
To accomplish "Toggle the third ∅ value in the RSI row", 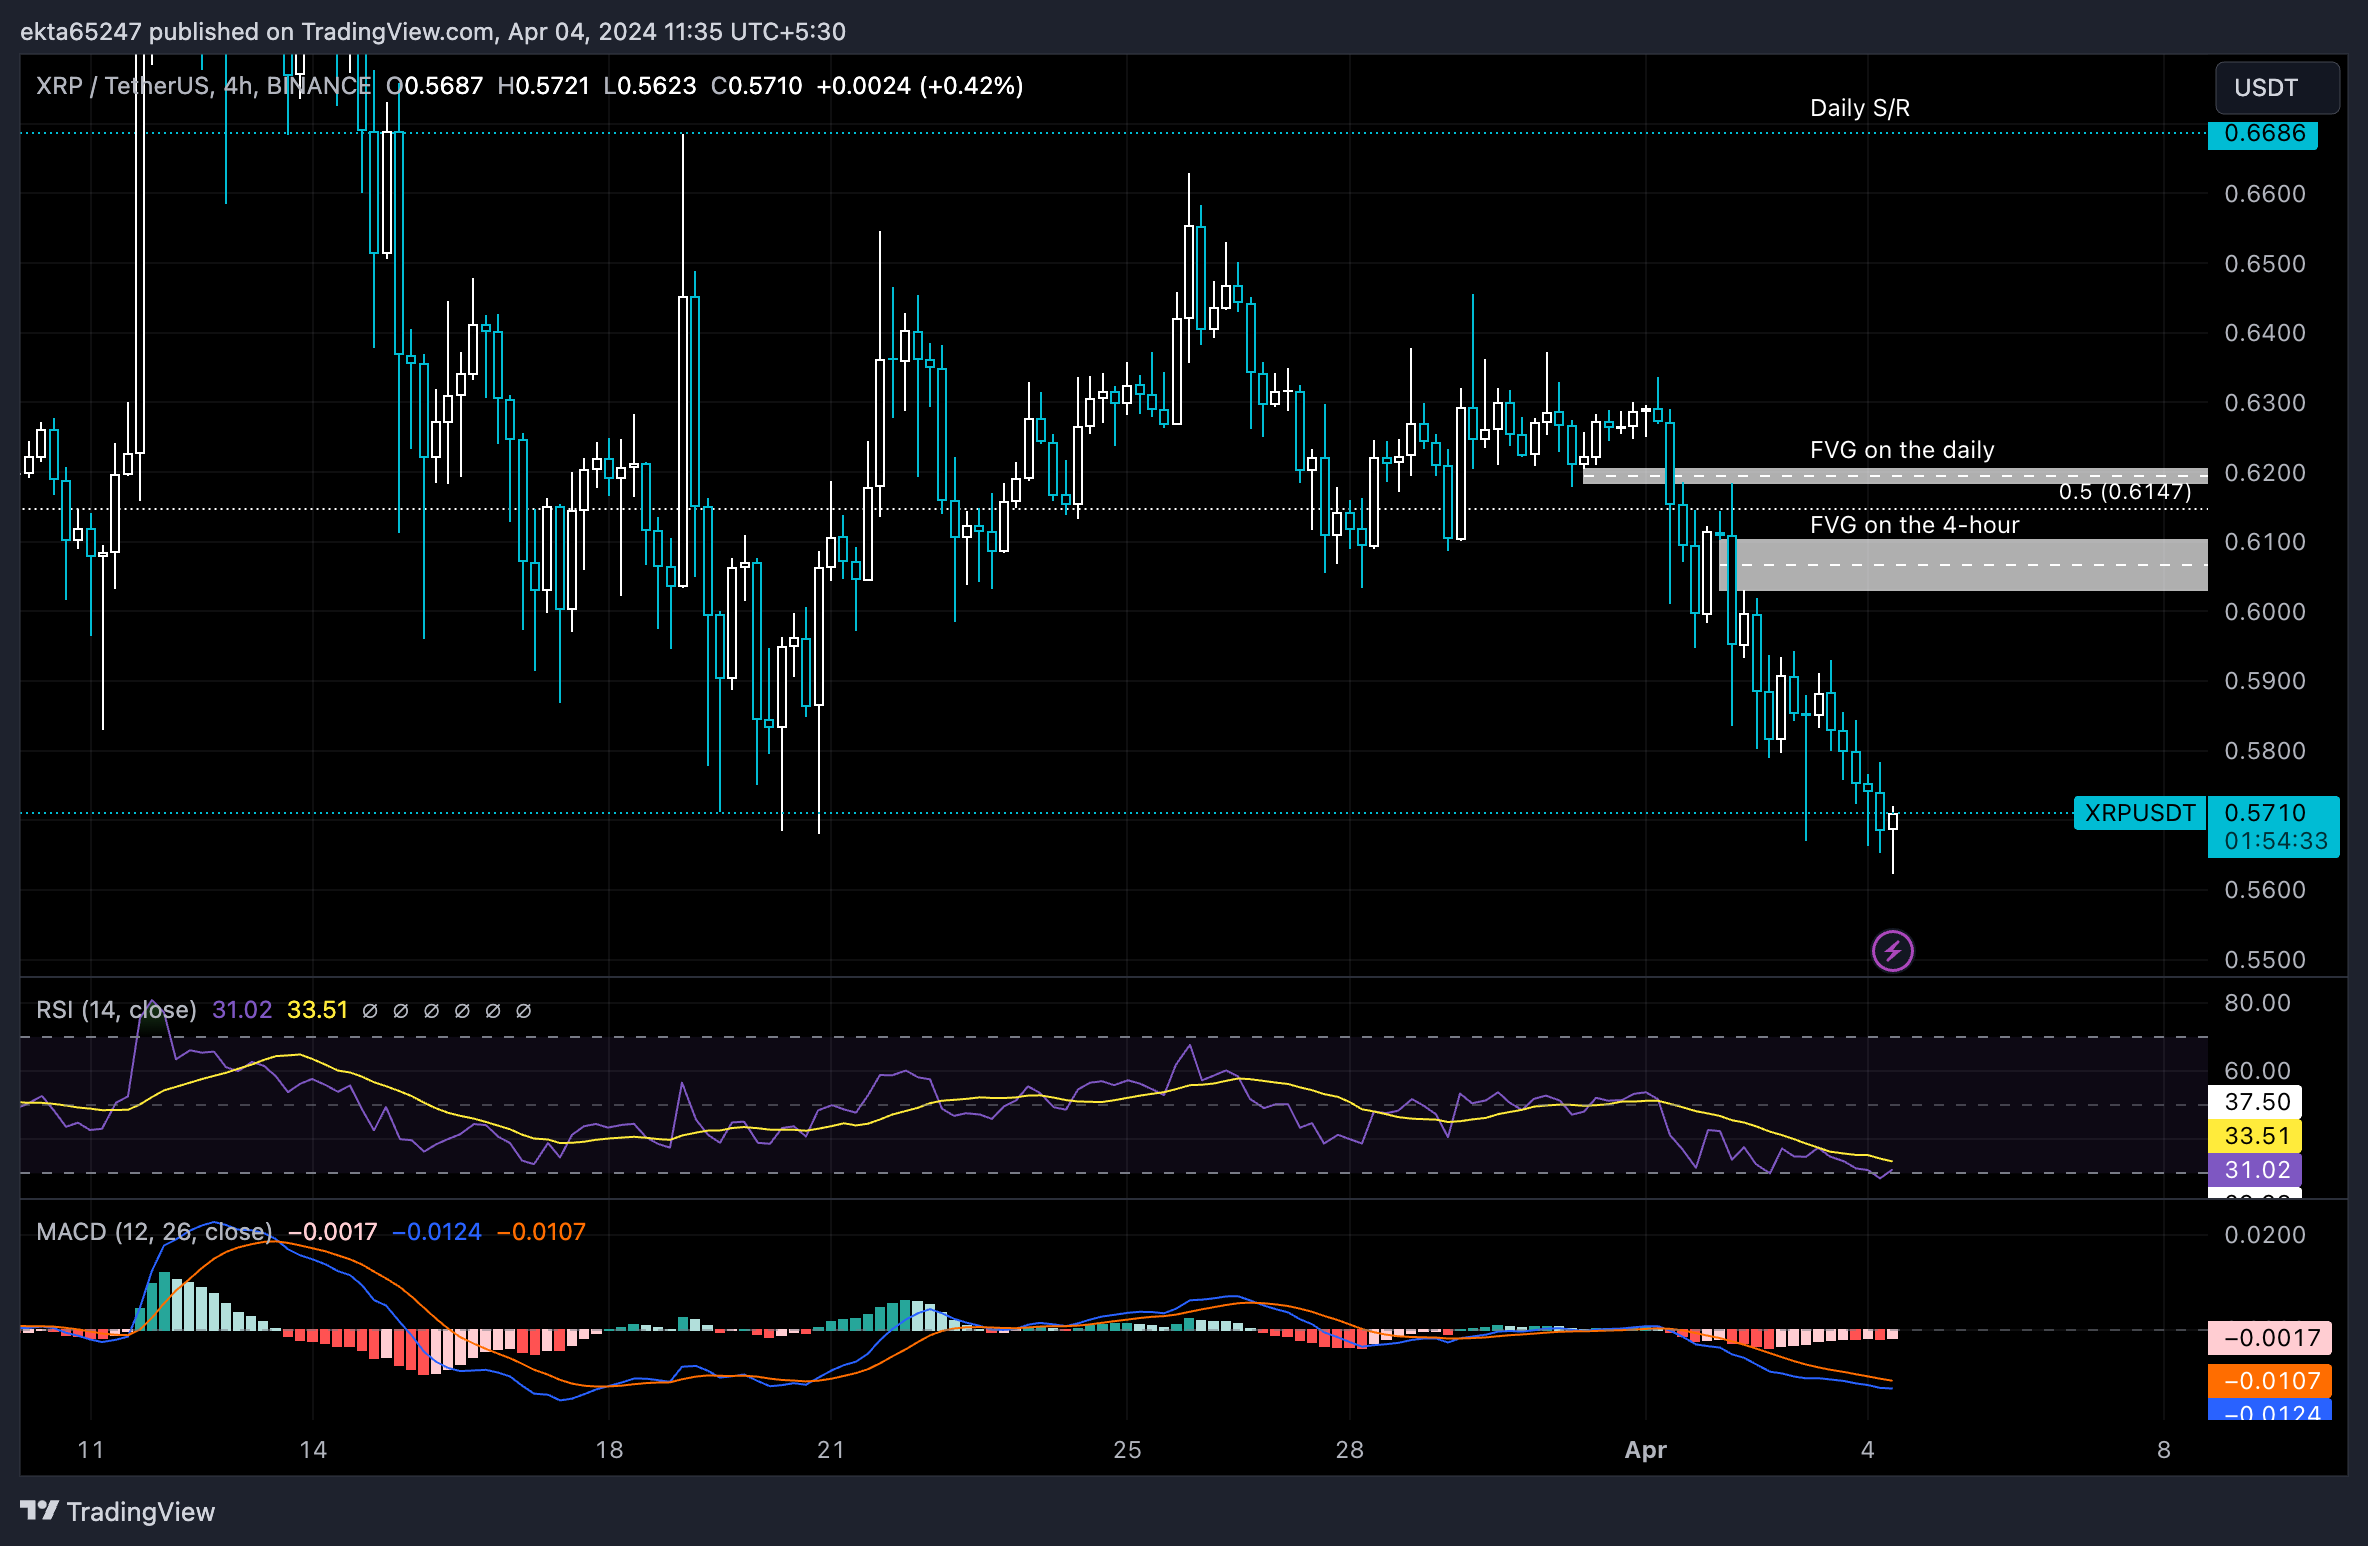I will pyautogui.click(x=431, y=1010).
